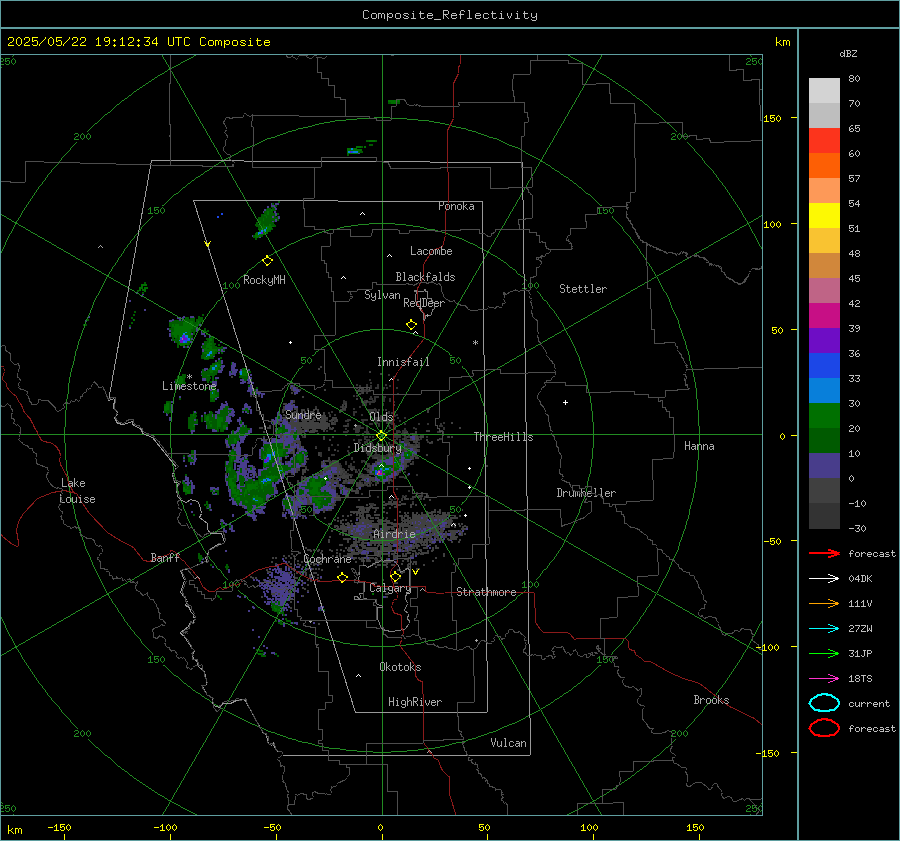Click the cyan 27ZW arrow icon

824,629
